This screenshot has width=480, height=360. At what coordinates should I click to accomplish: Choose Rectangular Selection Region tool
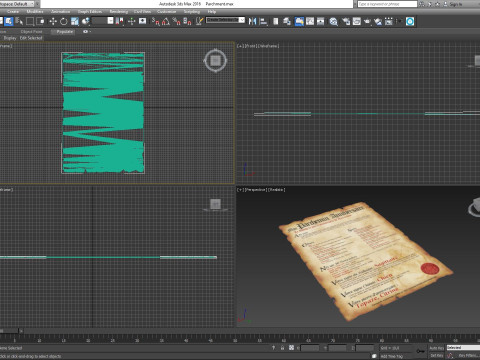click(30, 21)
